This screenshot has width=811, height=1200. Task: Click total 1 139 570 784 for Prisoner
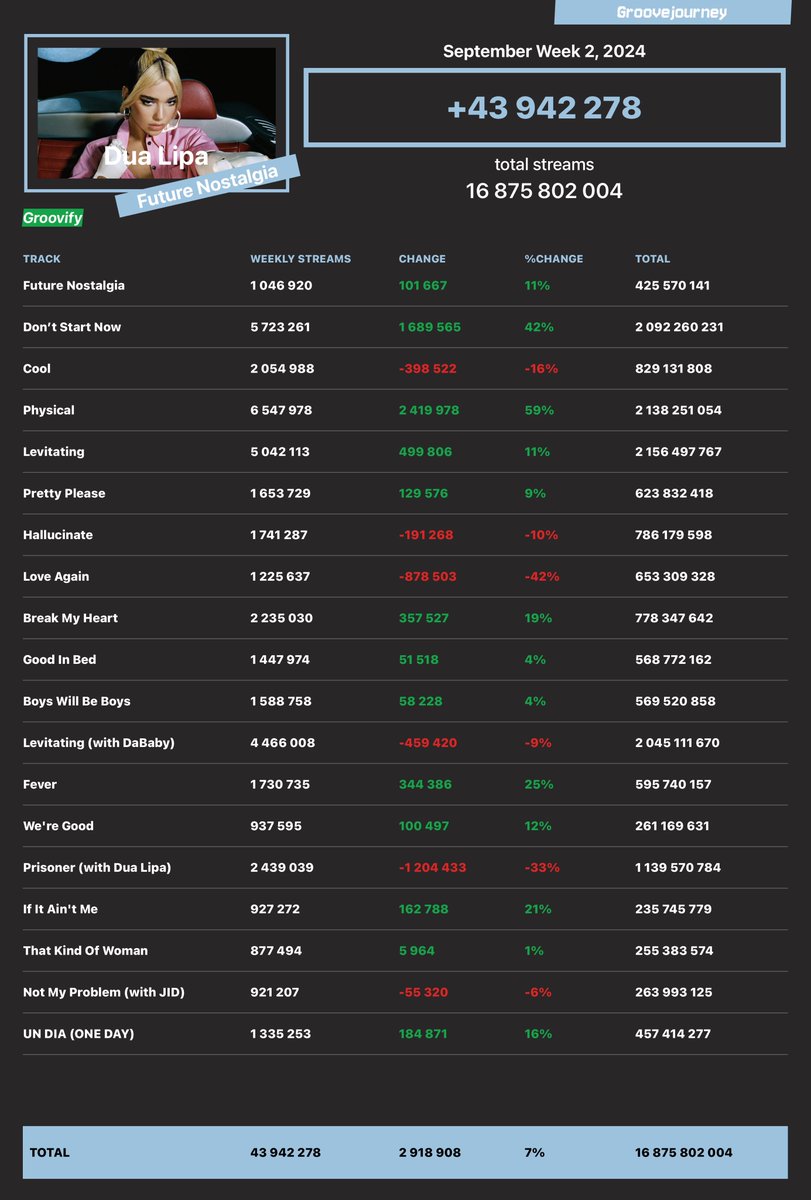pyautogui.click(x=677, y=868)
